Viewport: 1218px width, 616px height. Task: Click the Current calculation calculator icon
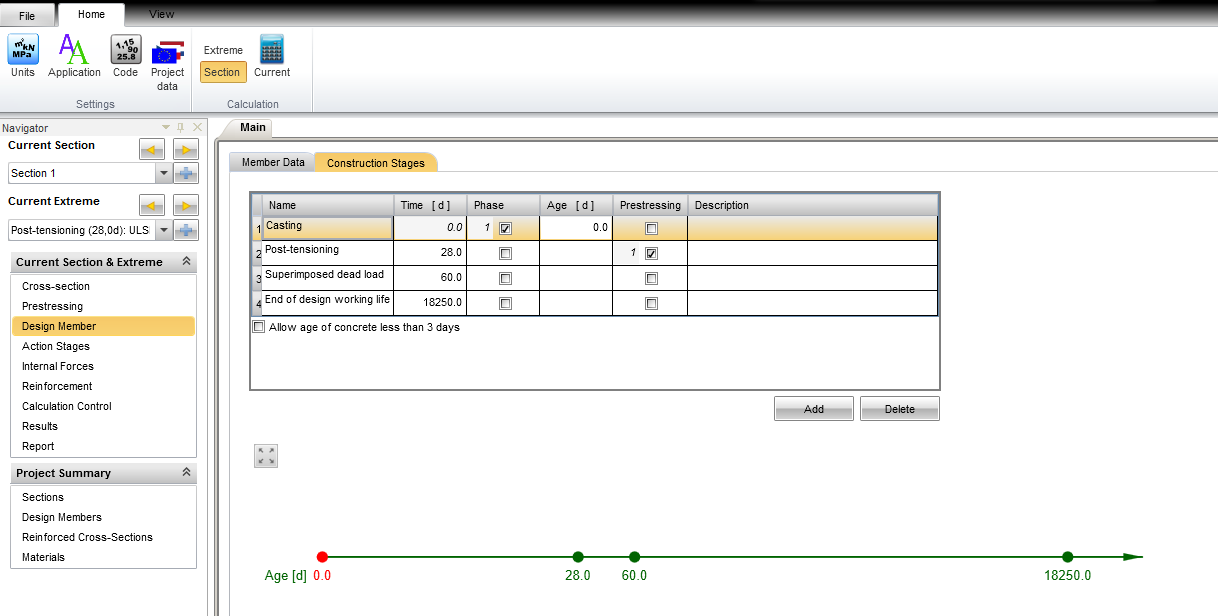click(271, 50)
